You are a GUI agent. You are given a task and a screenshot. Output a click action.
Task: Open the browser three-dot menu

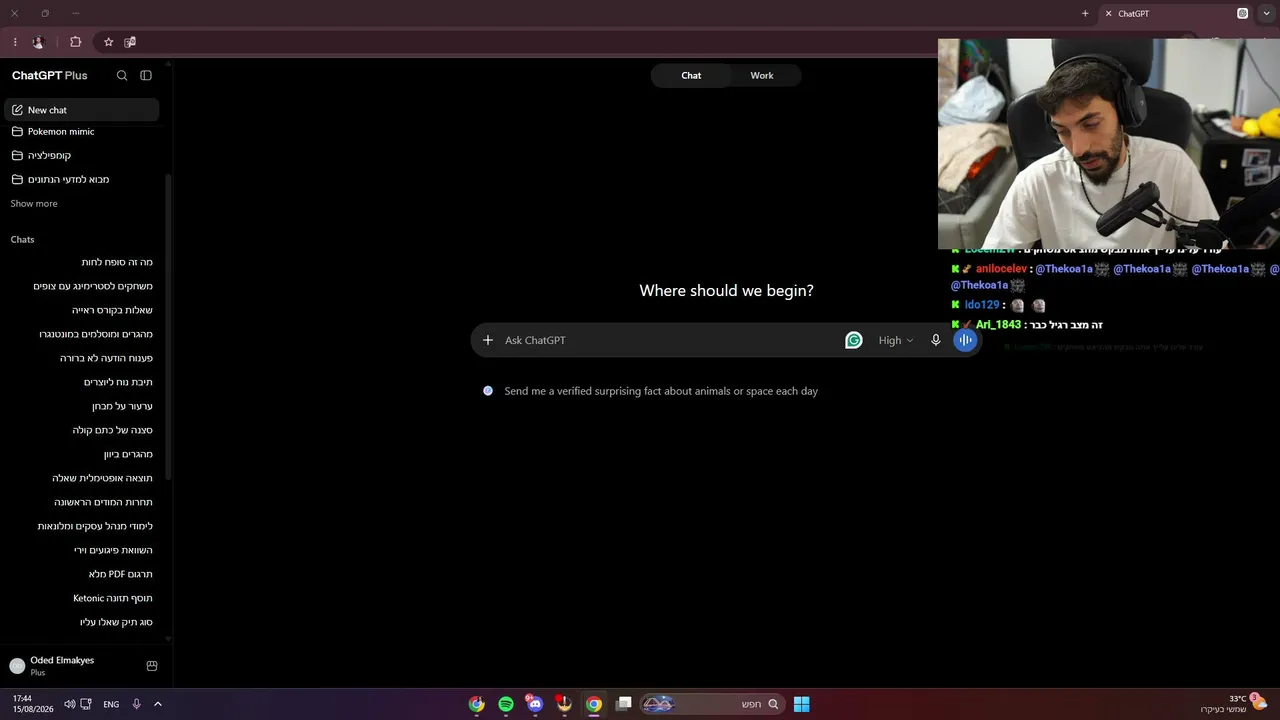(x=15, y=42)
